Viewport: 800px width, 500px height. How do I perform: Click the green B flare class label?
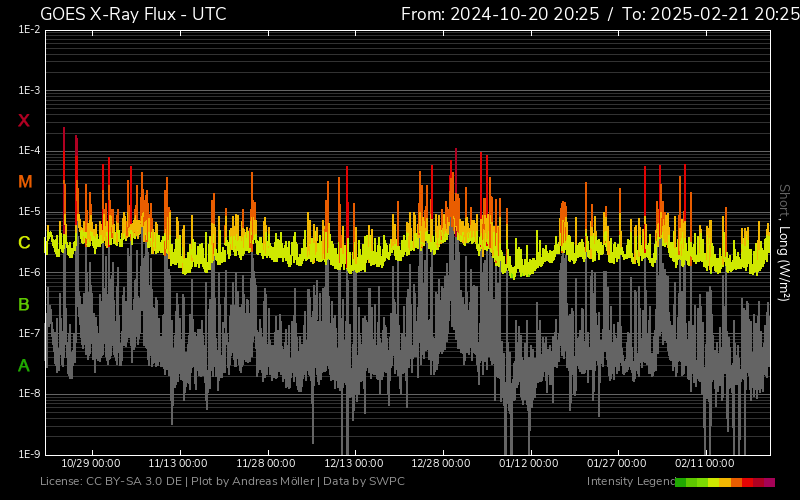pyautogui.click(x=24, y=304)
